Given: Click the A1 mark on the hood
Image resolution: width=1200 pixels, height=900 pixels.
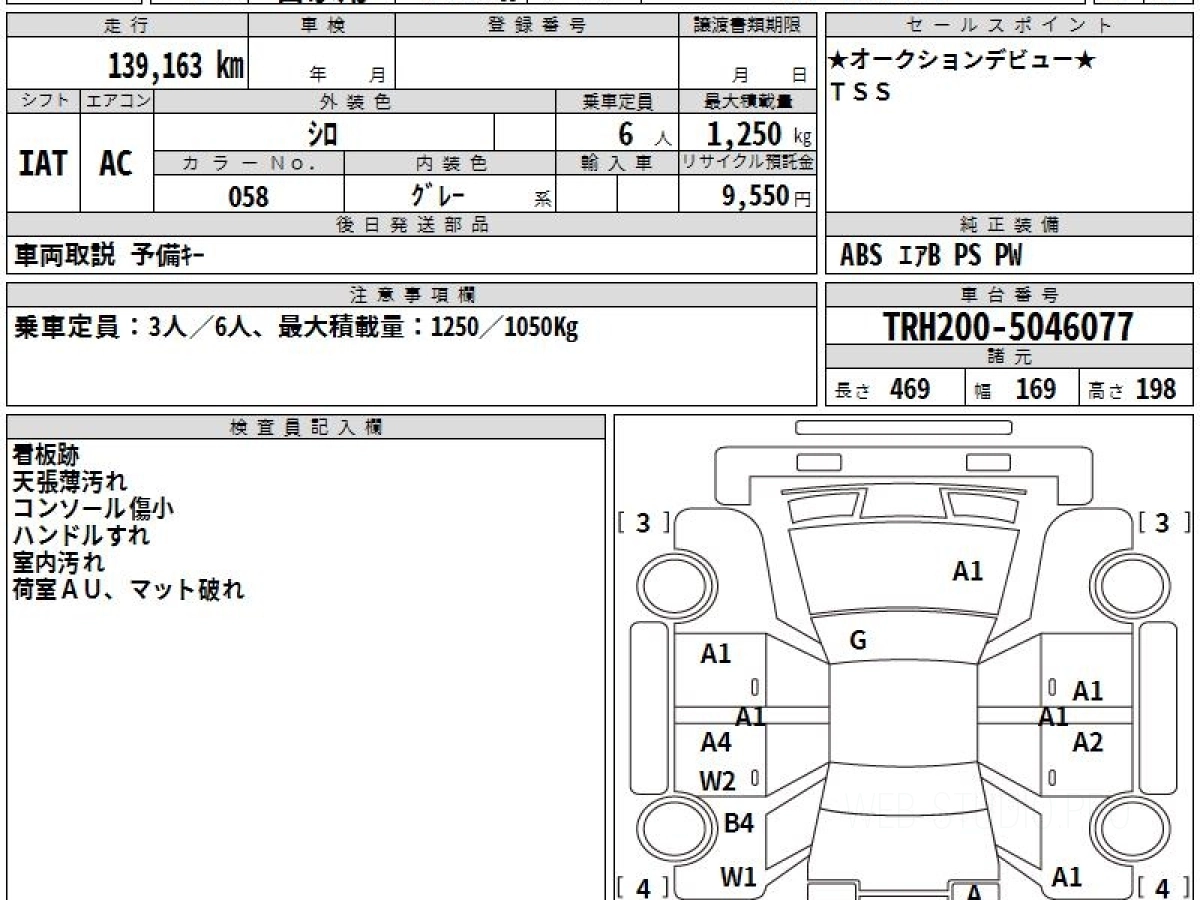Looking at the screenshot, I should point(967,571).
